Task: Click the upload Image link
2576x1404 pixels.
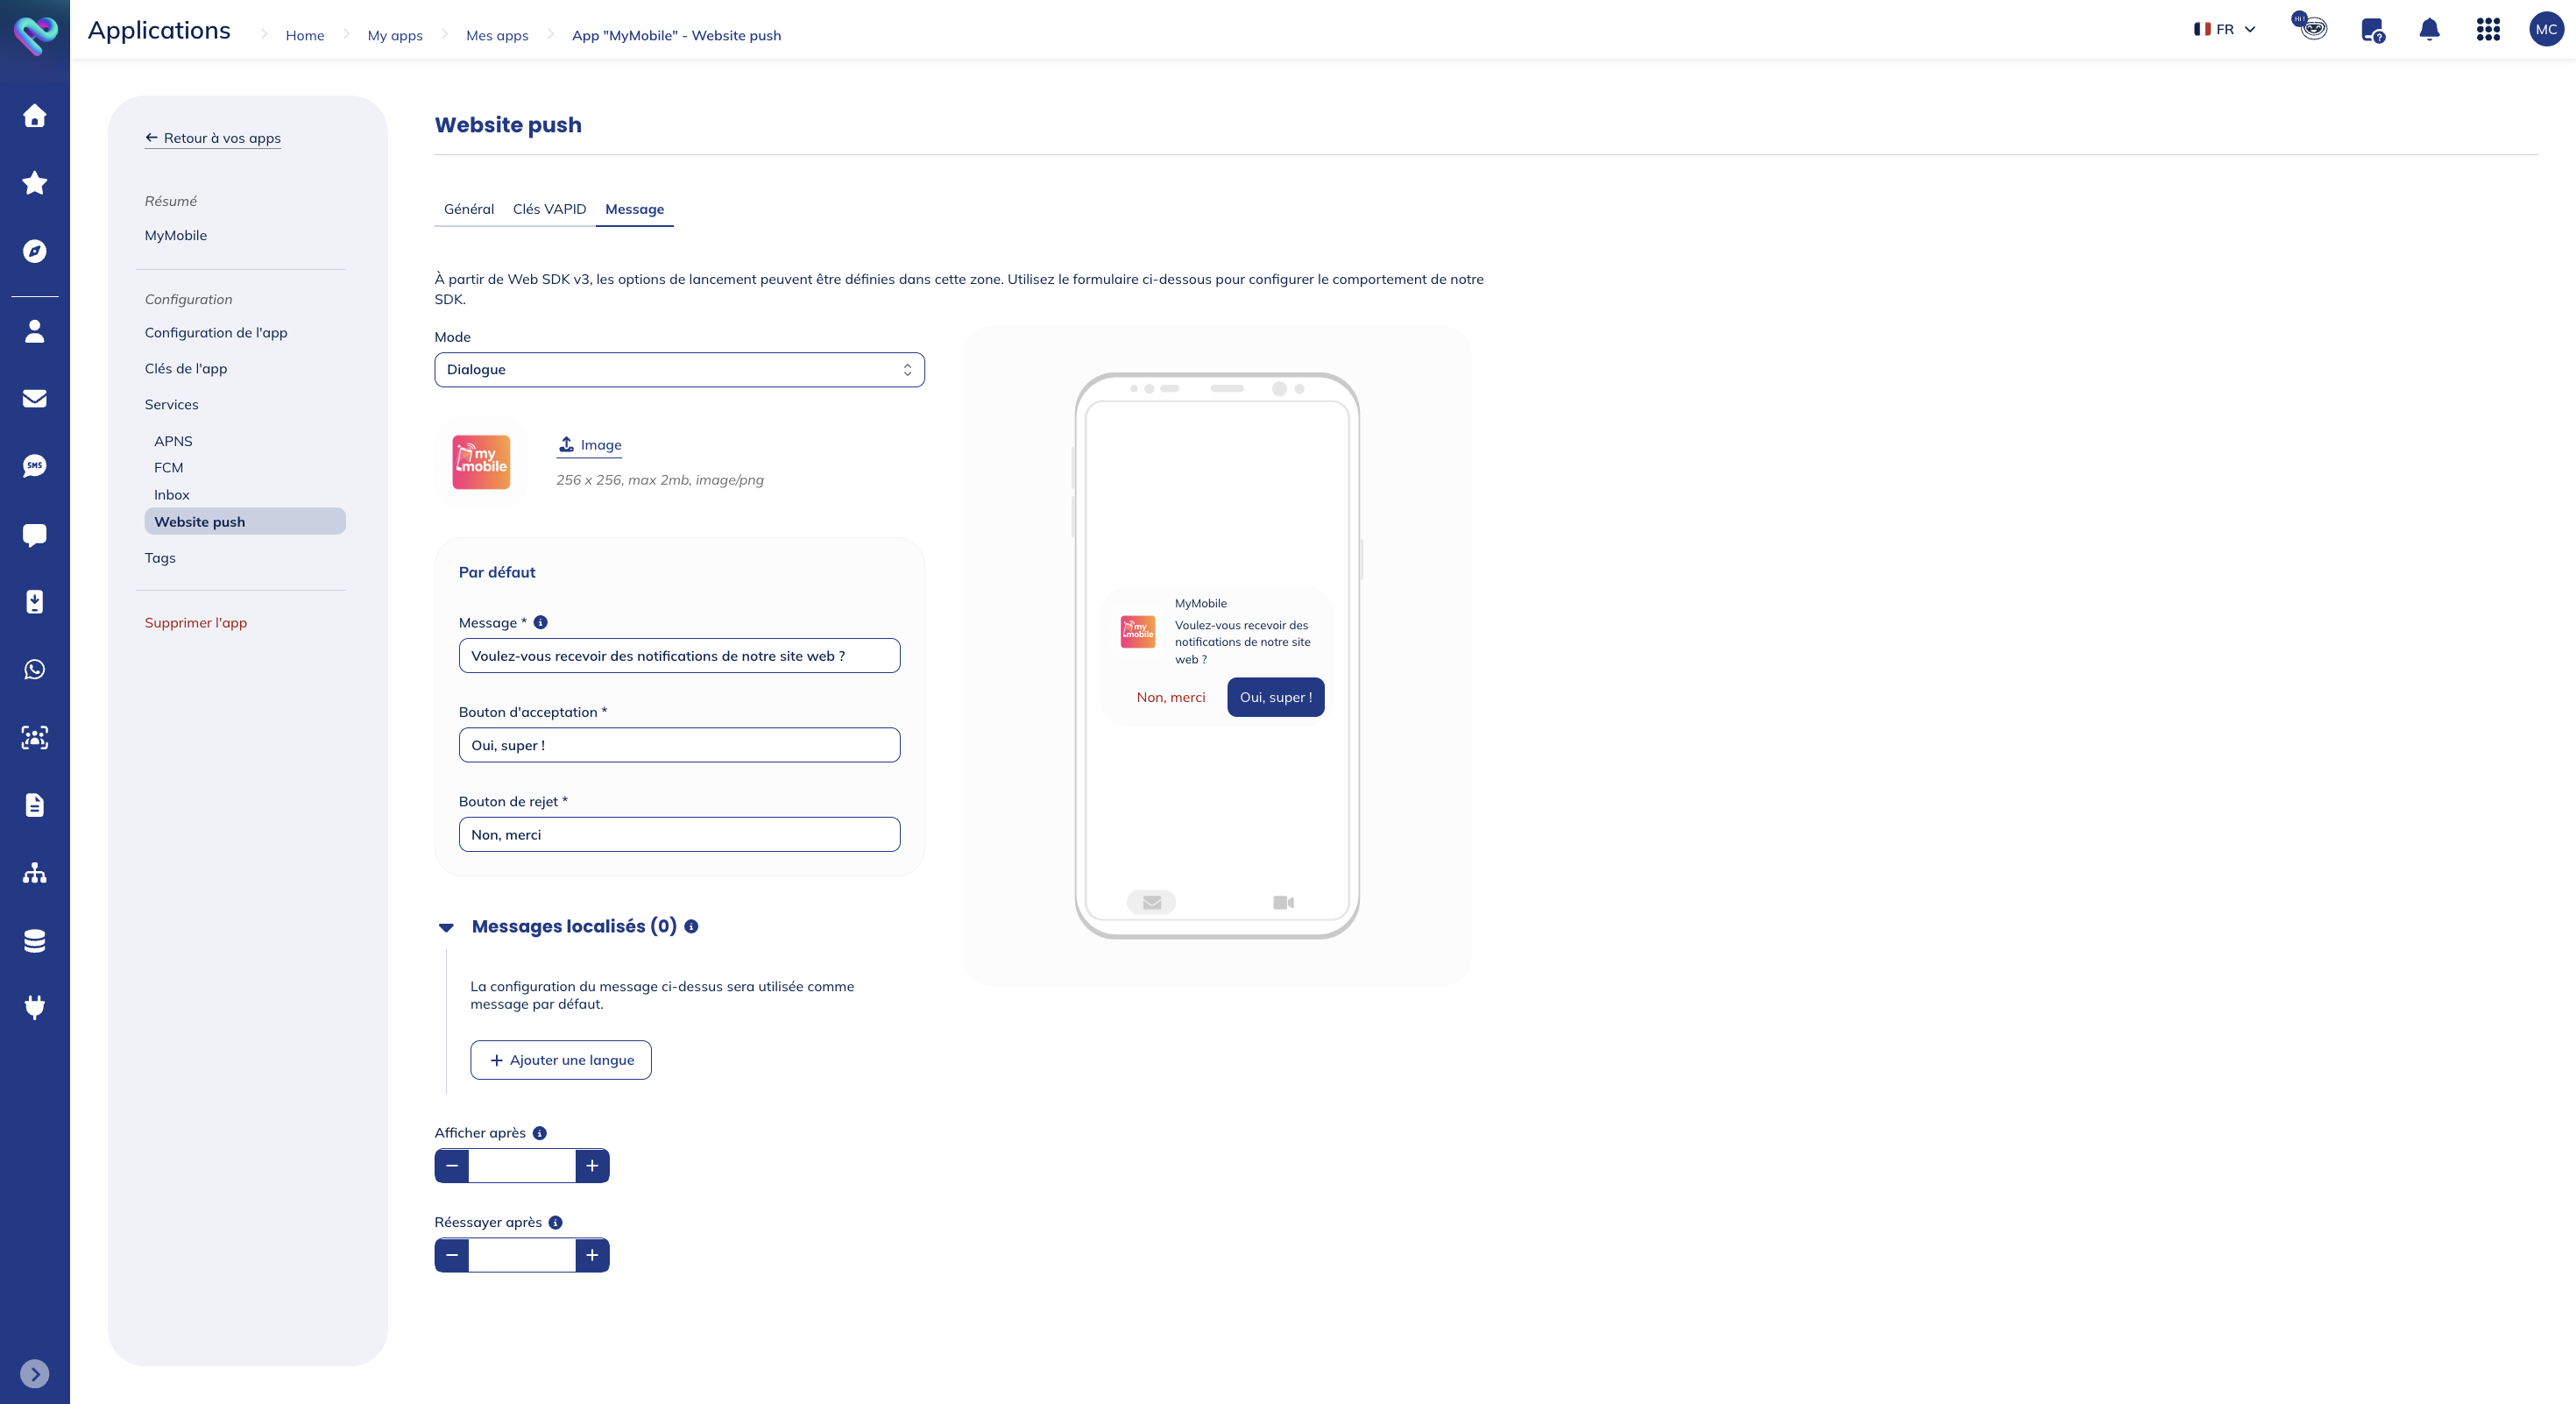Action: [590, 445]
